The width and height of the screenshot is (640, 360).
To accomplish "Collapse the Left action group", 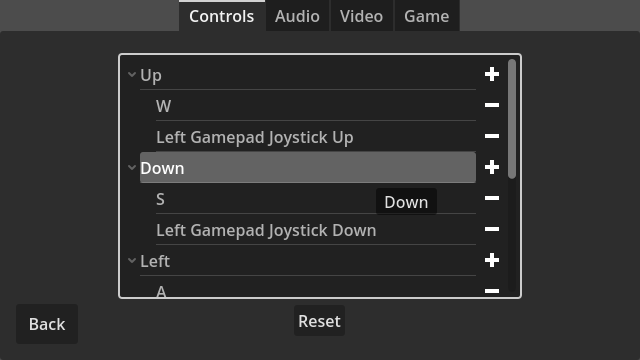I will pyautogui.click(x=132, y=260).
